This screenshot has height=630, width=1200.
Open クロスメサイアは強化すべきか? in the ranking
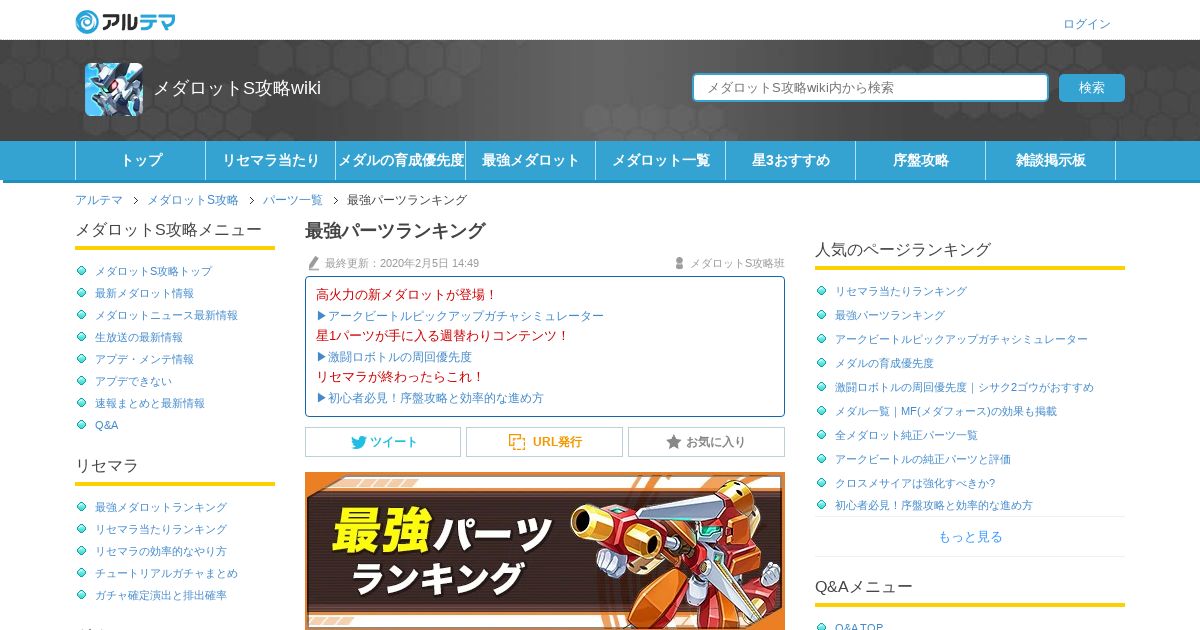click(x=915, y=483)
